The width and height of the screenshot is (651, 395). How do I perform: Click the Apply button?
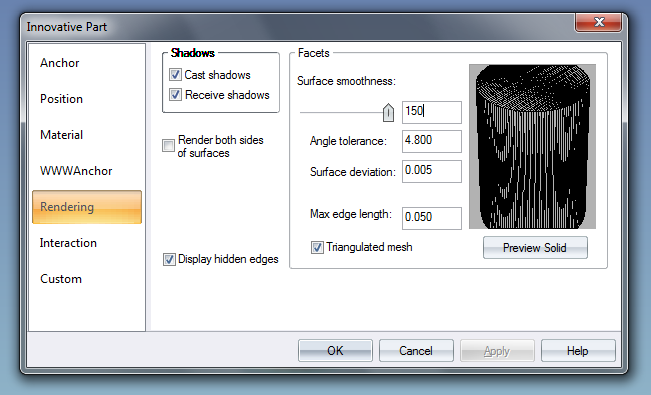(x=497, y=351)
